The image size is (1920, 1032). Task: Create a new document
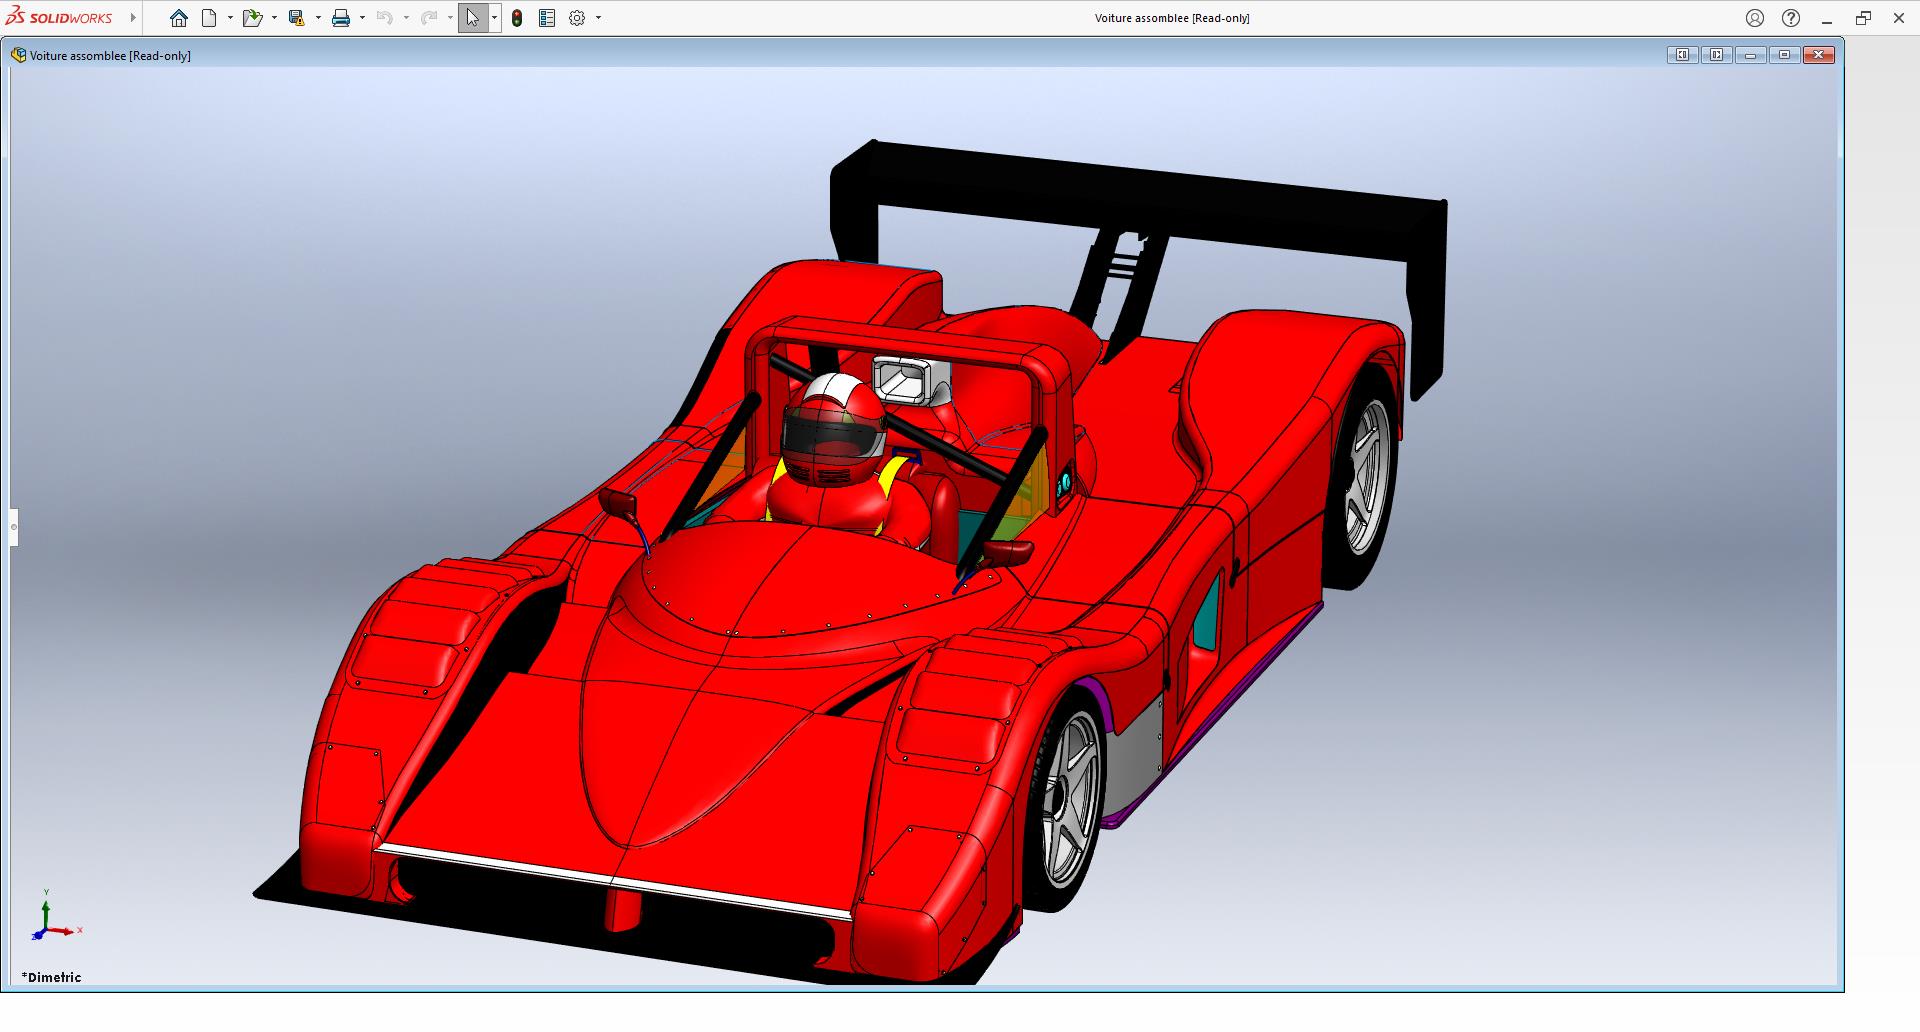point(209,18)
